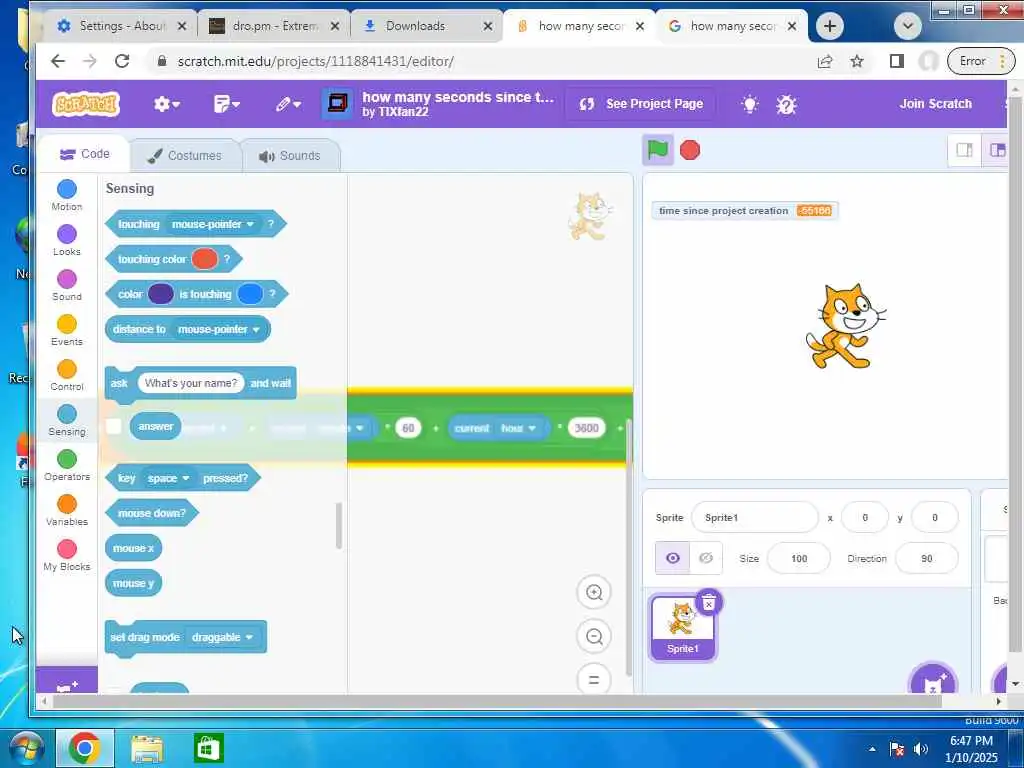Switch to the Sounds tab

click(x=290, y=155)
